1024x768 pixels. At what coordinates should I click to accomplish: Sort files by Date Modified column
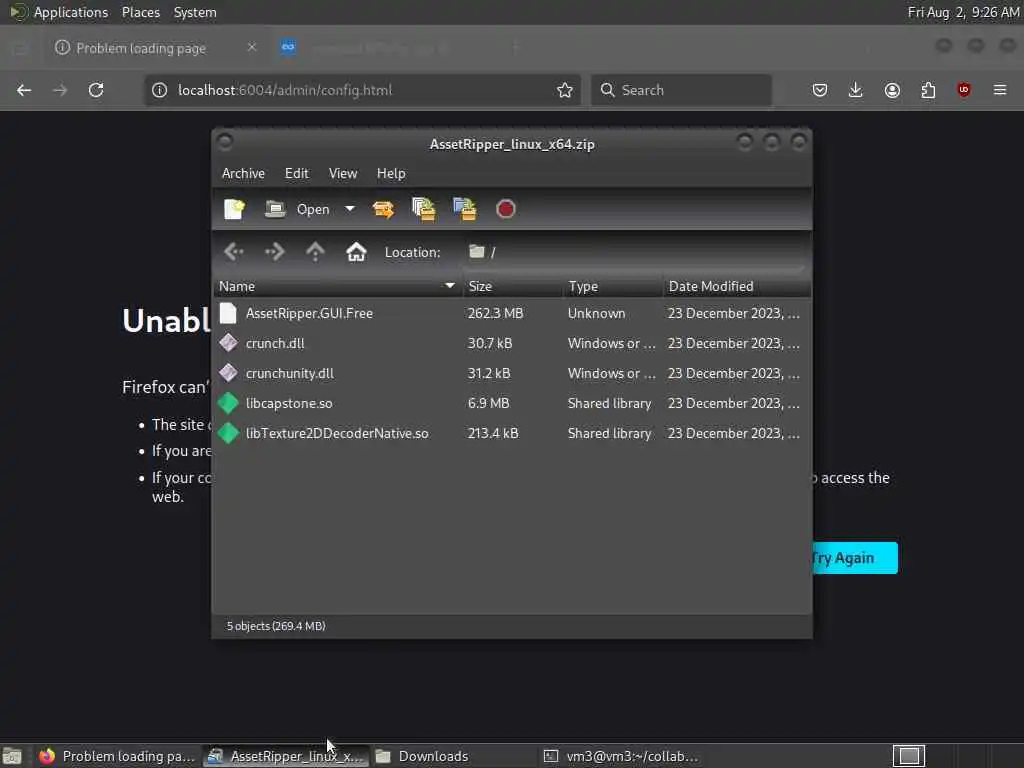coord(737,286)
